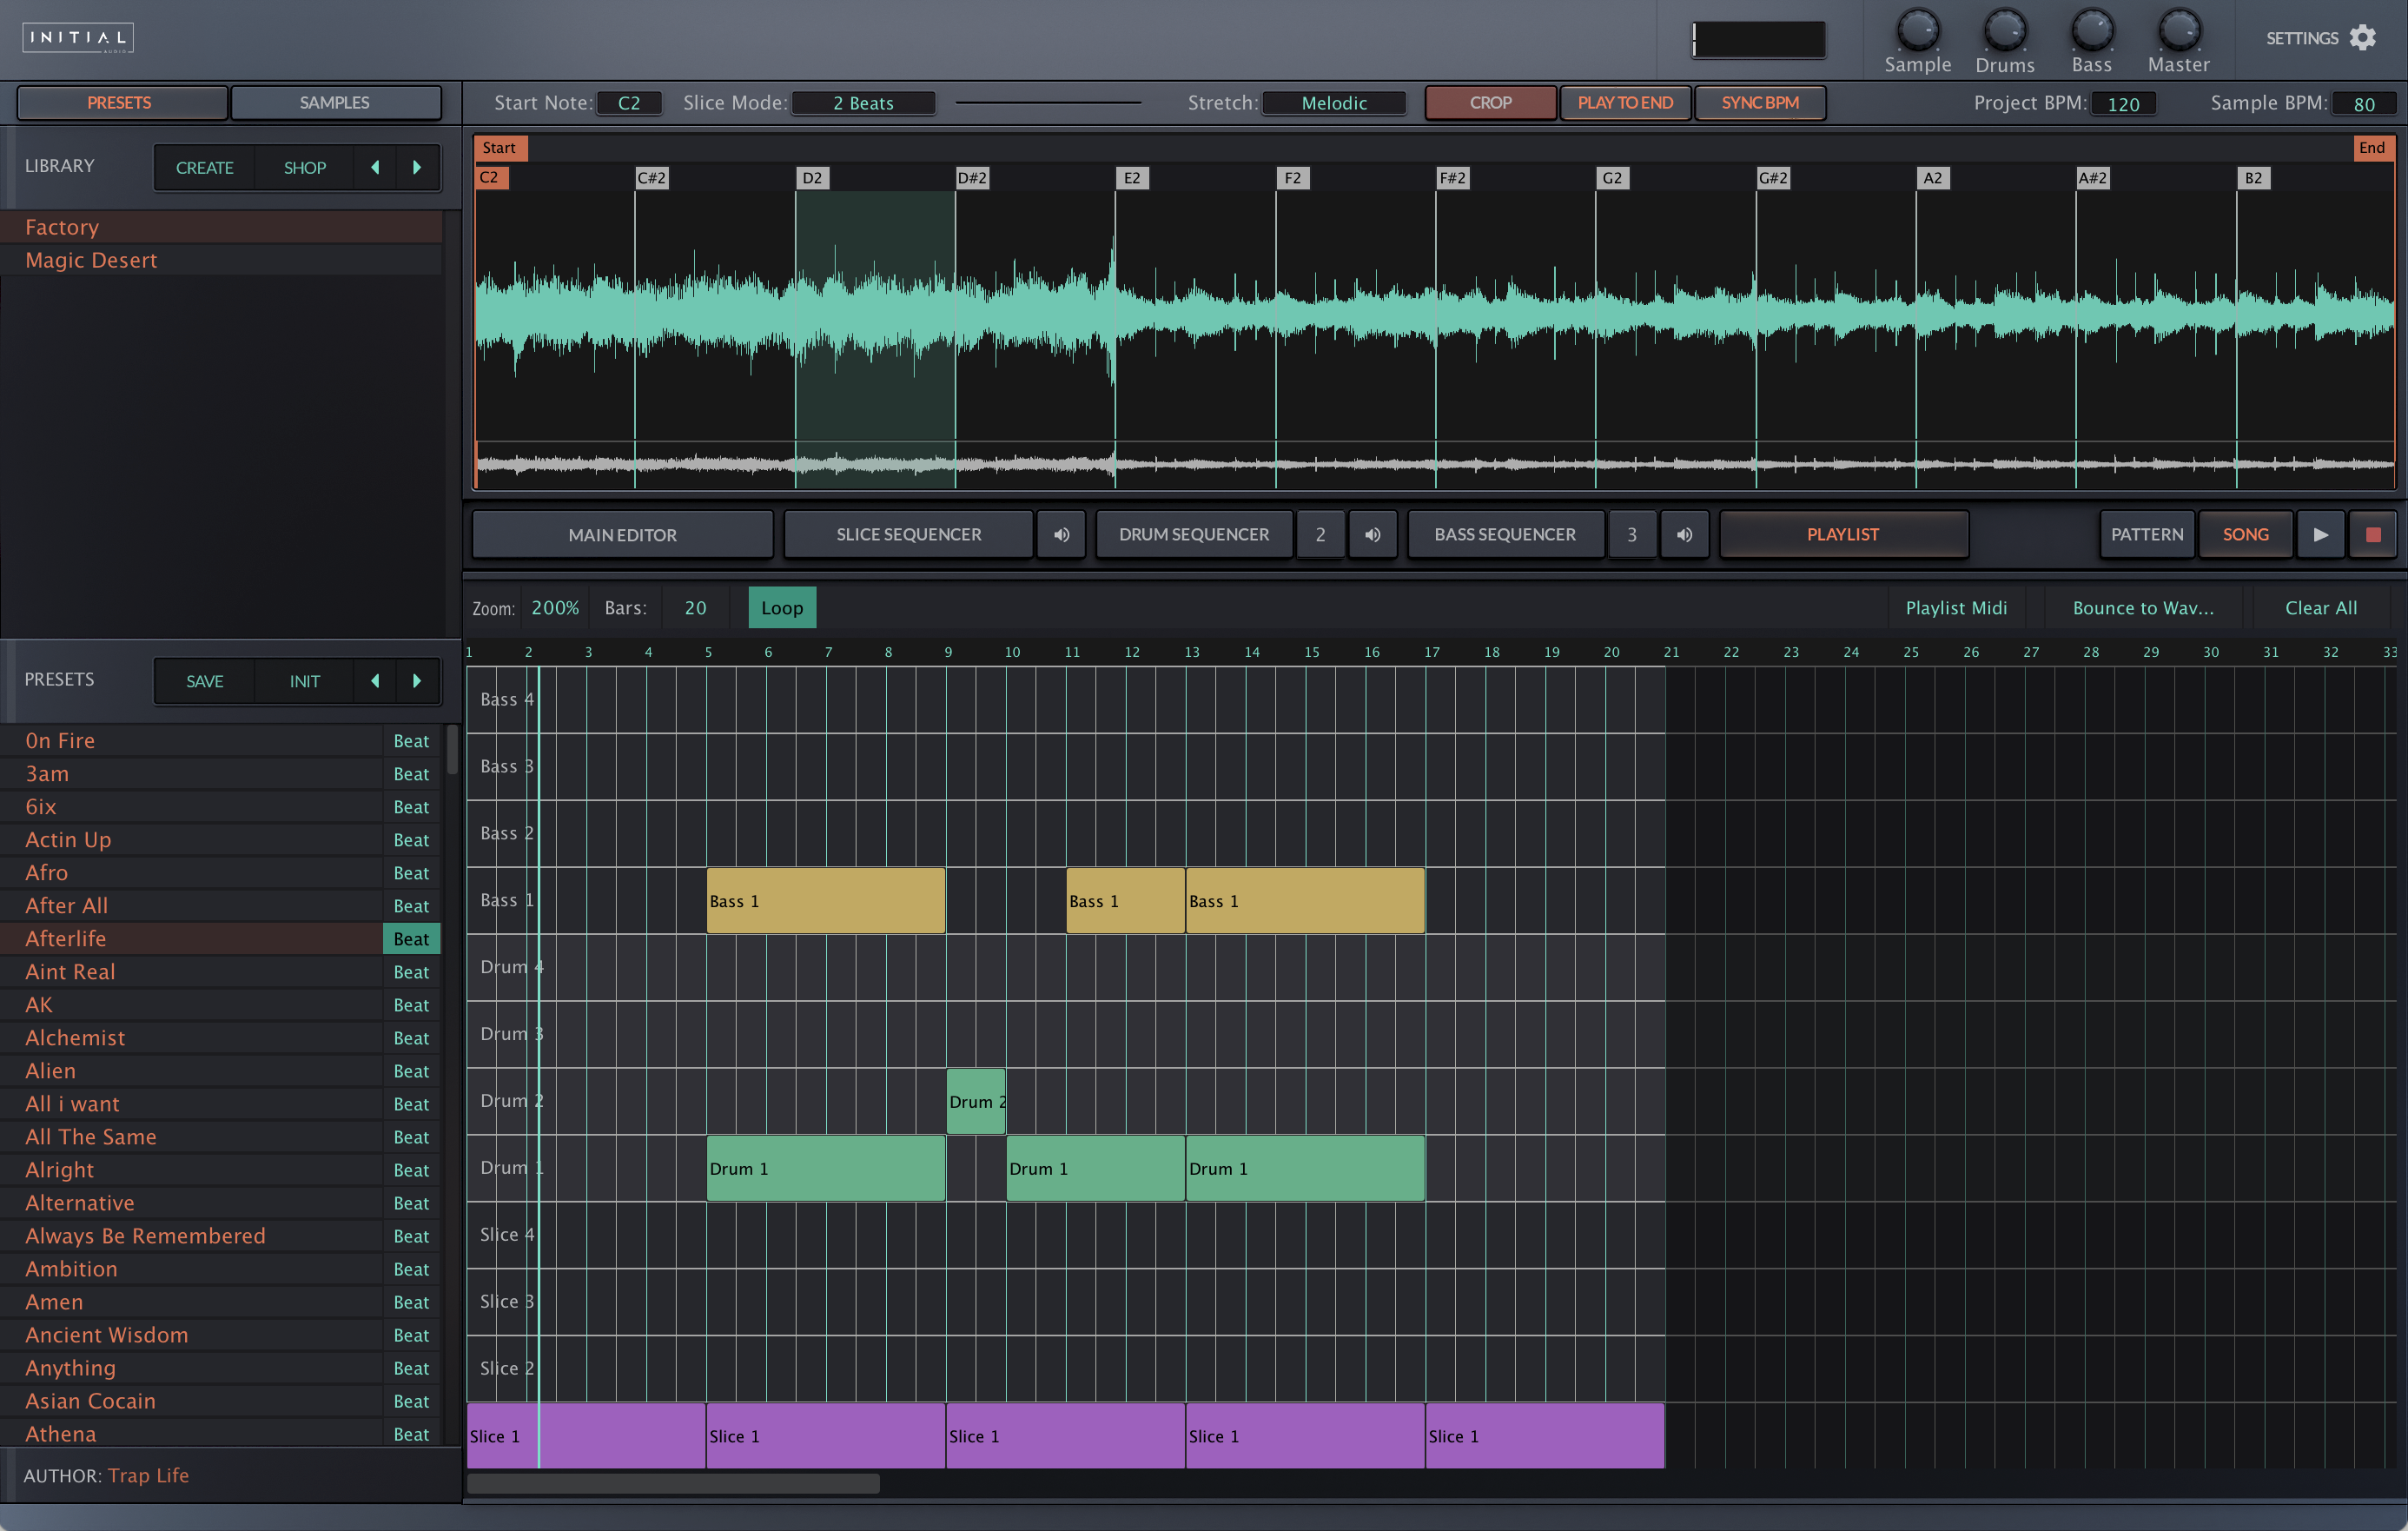The height and width of the screenshot is (1531, 2408).
Task: Click the preset list vertical scrollbar
Action: [x=452, y=750]
